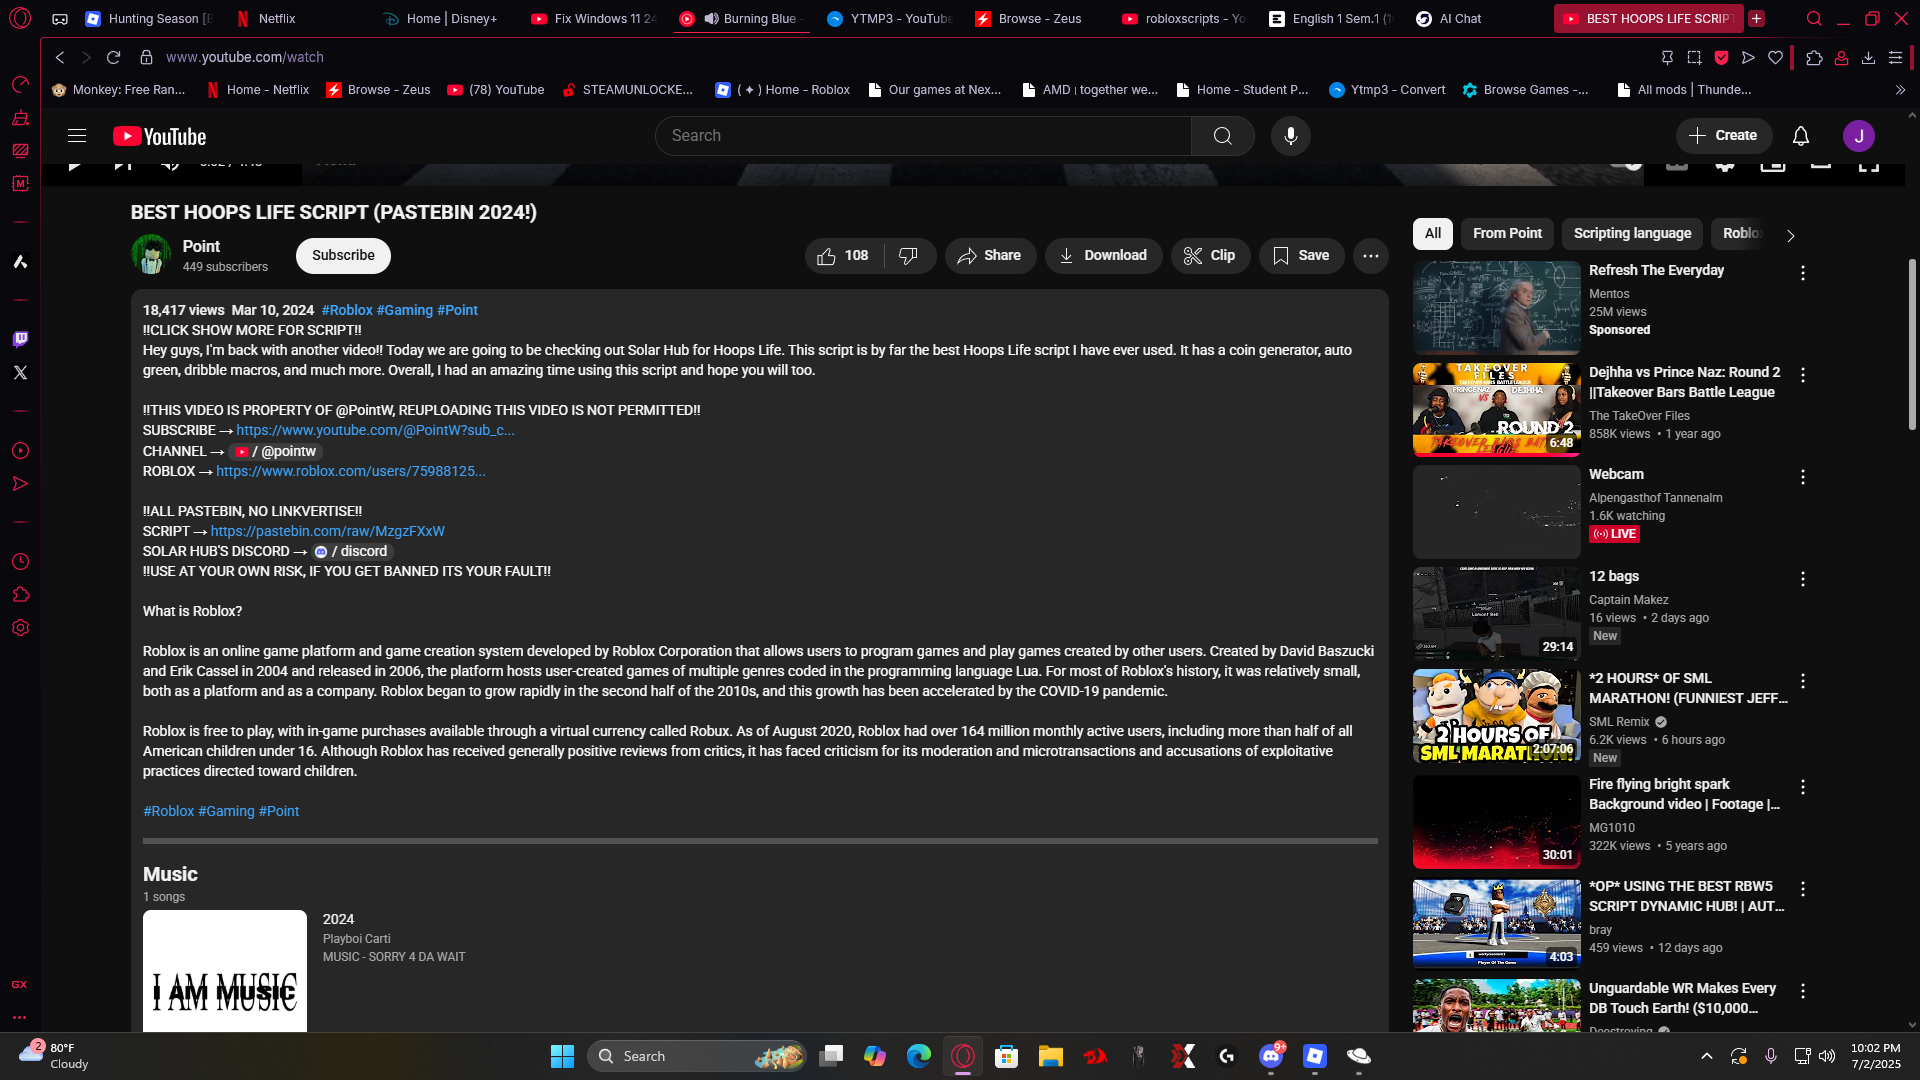The height and width of the screenshot is (1080, 1920).
Task: Open the Windows Start menu
Action: click(562, 1056)
